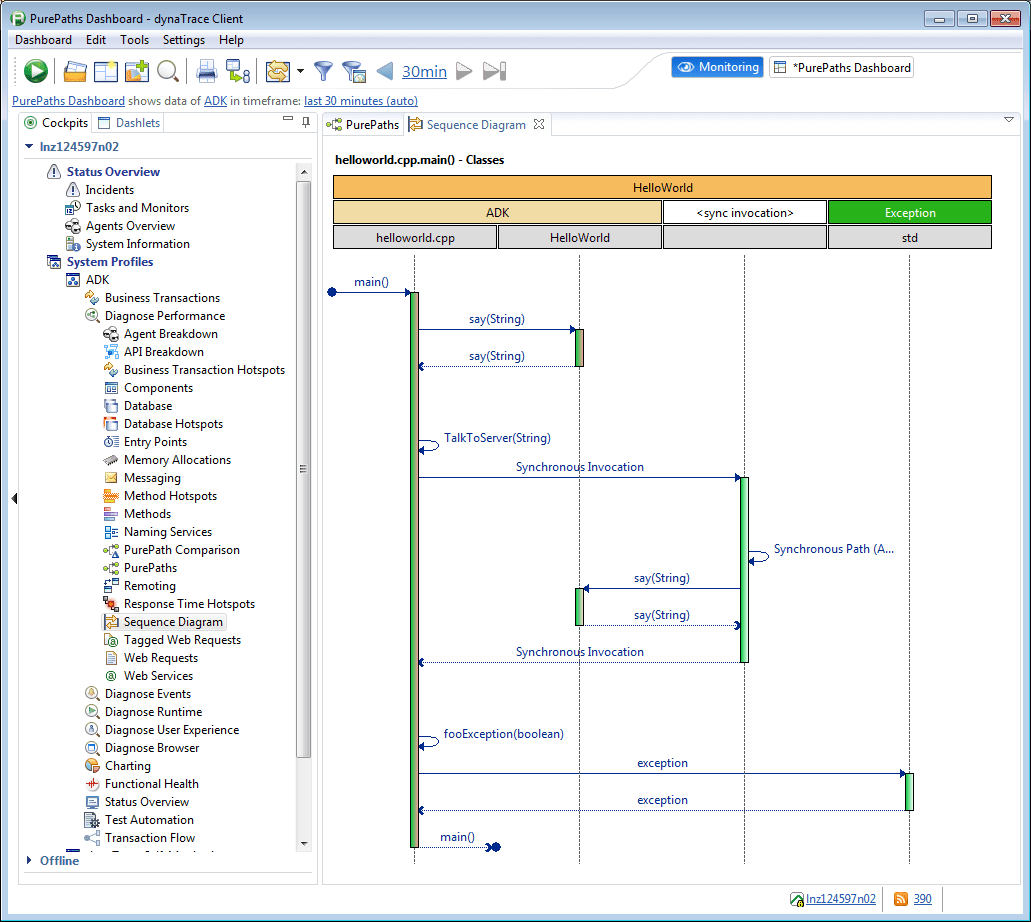Click the Charting pie icon
Image resolution: width=1031 pixels, height=922 pixels.
click(x=92, y=765)
